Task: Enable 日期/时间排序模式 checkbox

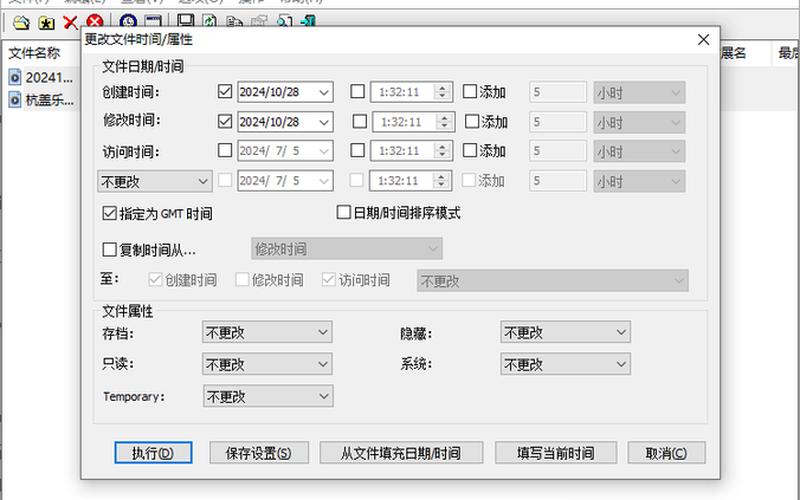Action: (398, 213)
